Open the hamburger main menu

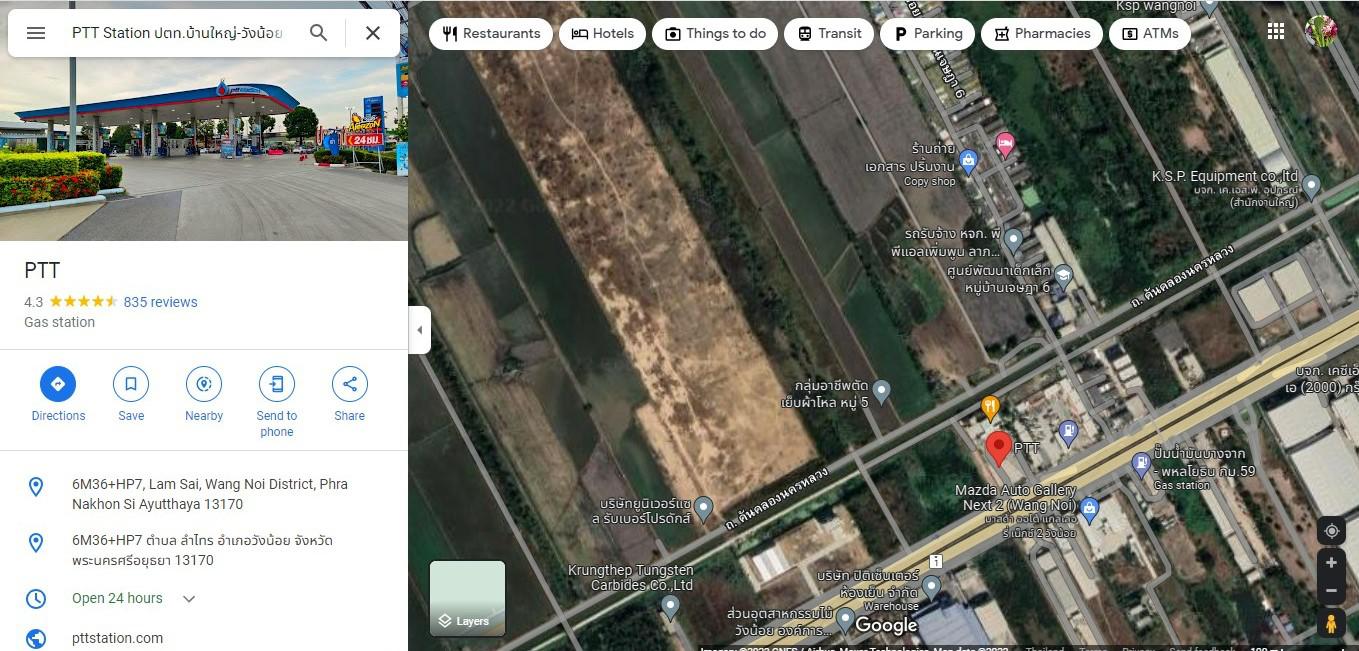tap(36, 33)
